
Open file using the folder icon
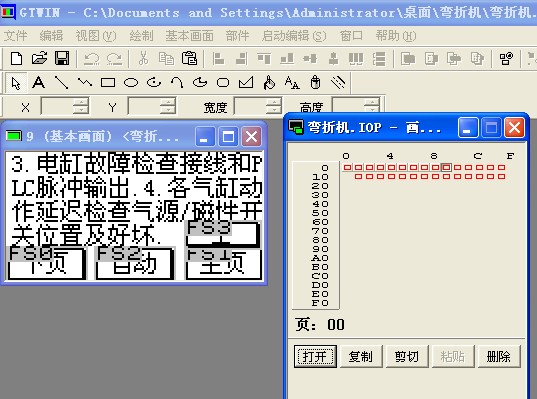coord(39,58)
